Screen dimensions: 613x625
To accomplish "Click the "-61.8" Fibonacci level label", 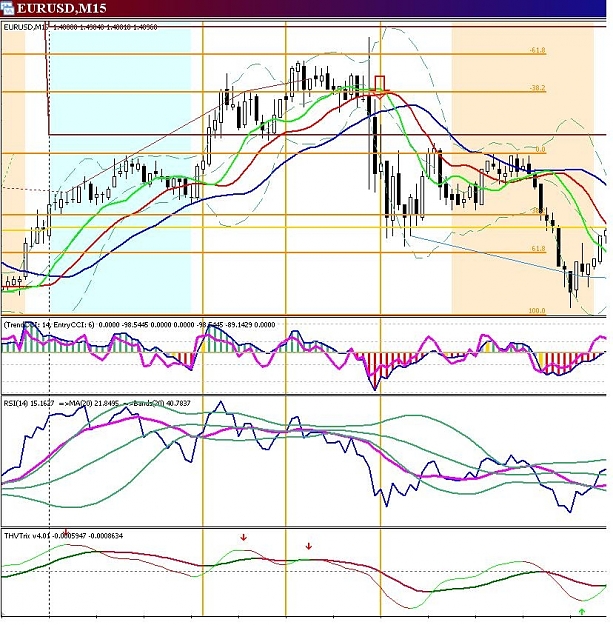I will tap(537, 50).
